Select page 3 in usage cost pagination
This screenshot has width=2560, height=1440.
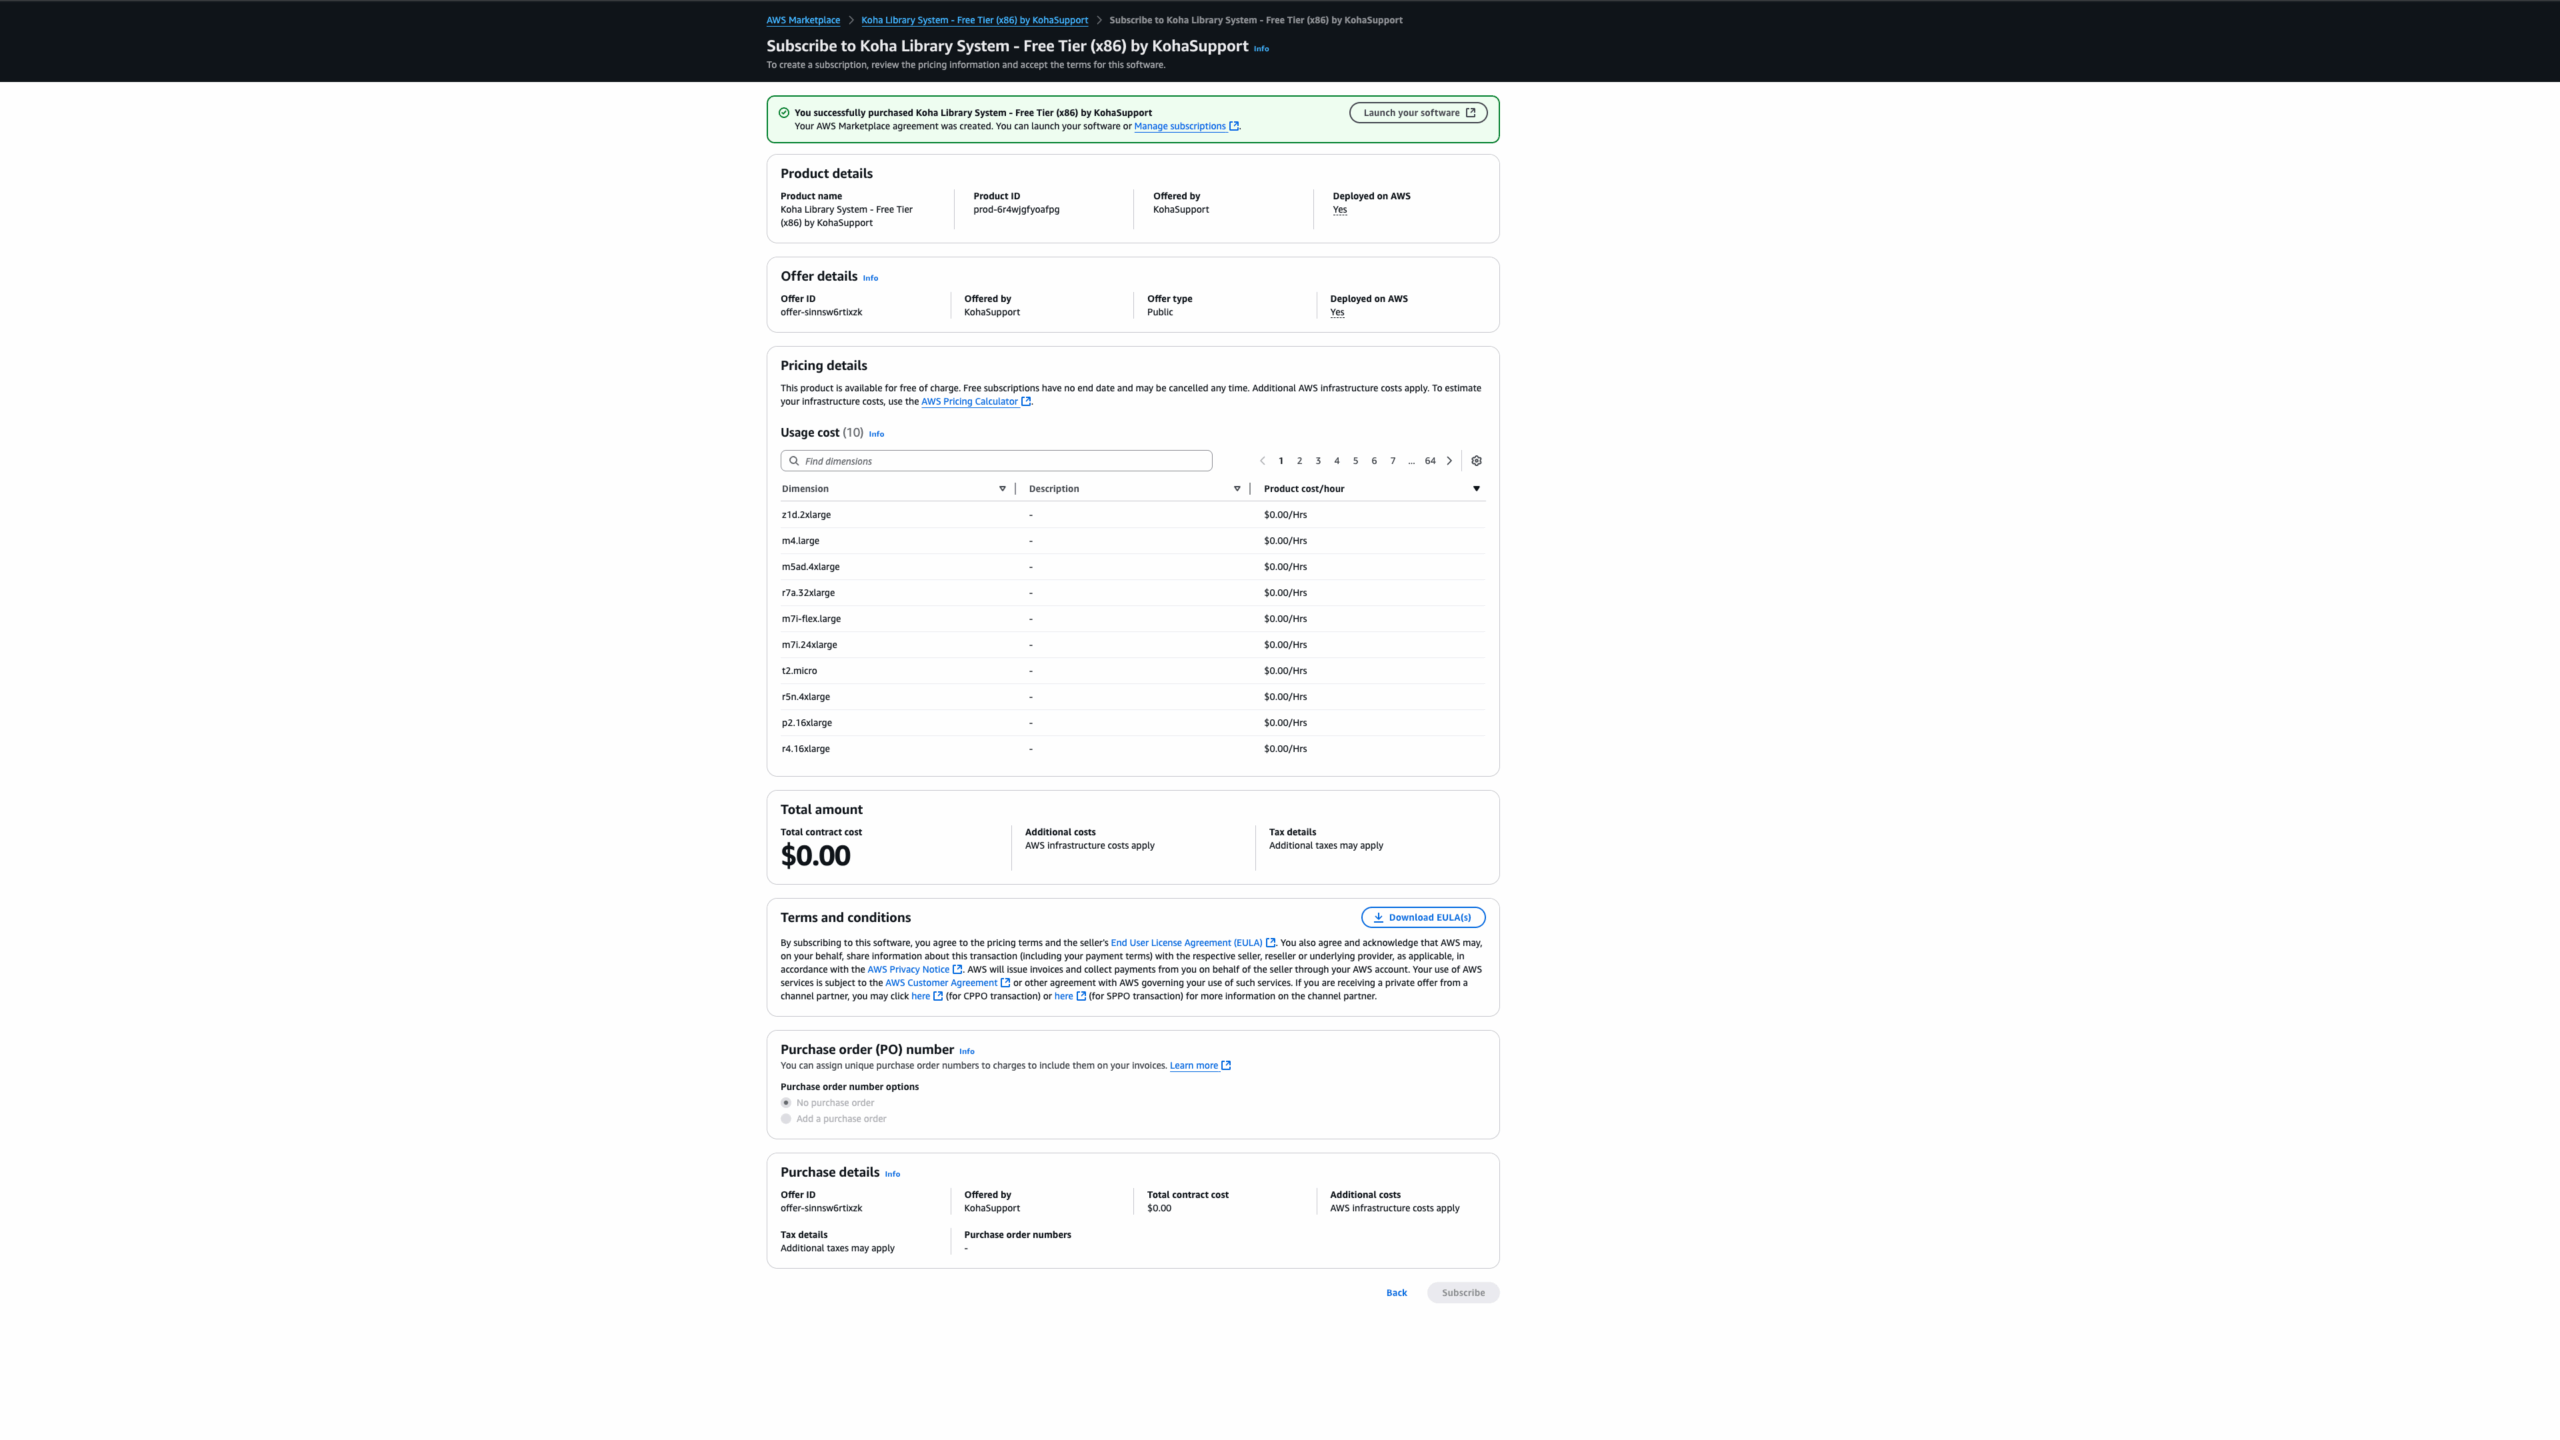1318,461
